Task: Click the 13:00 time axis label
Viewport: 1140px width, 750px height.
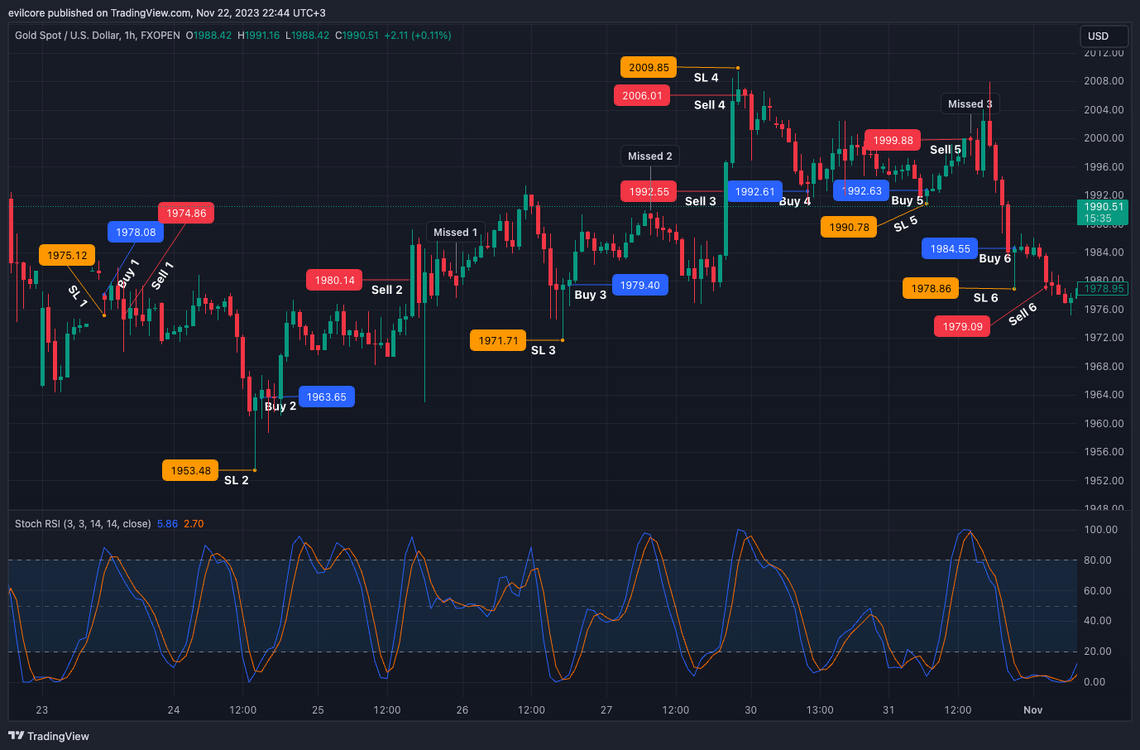Action: point(819,710)
